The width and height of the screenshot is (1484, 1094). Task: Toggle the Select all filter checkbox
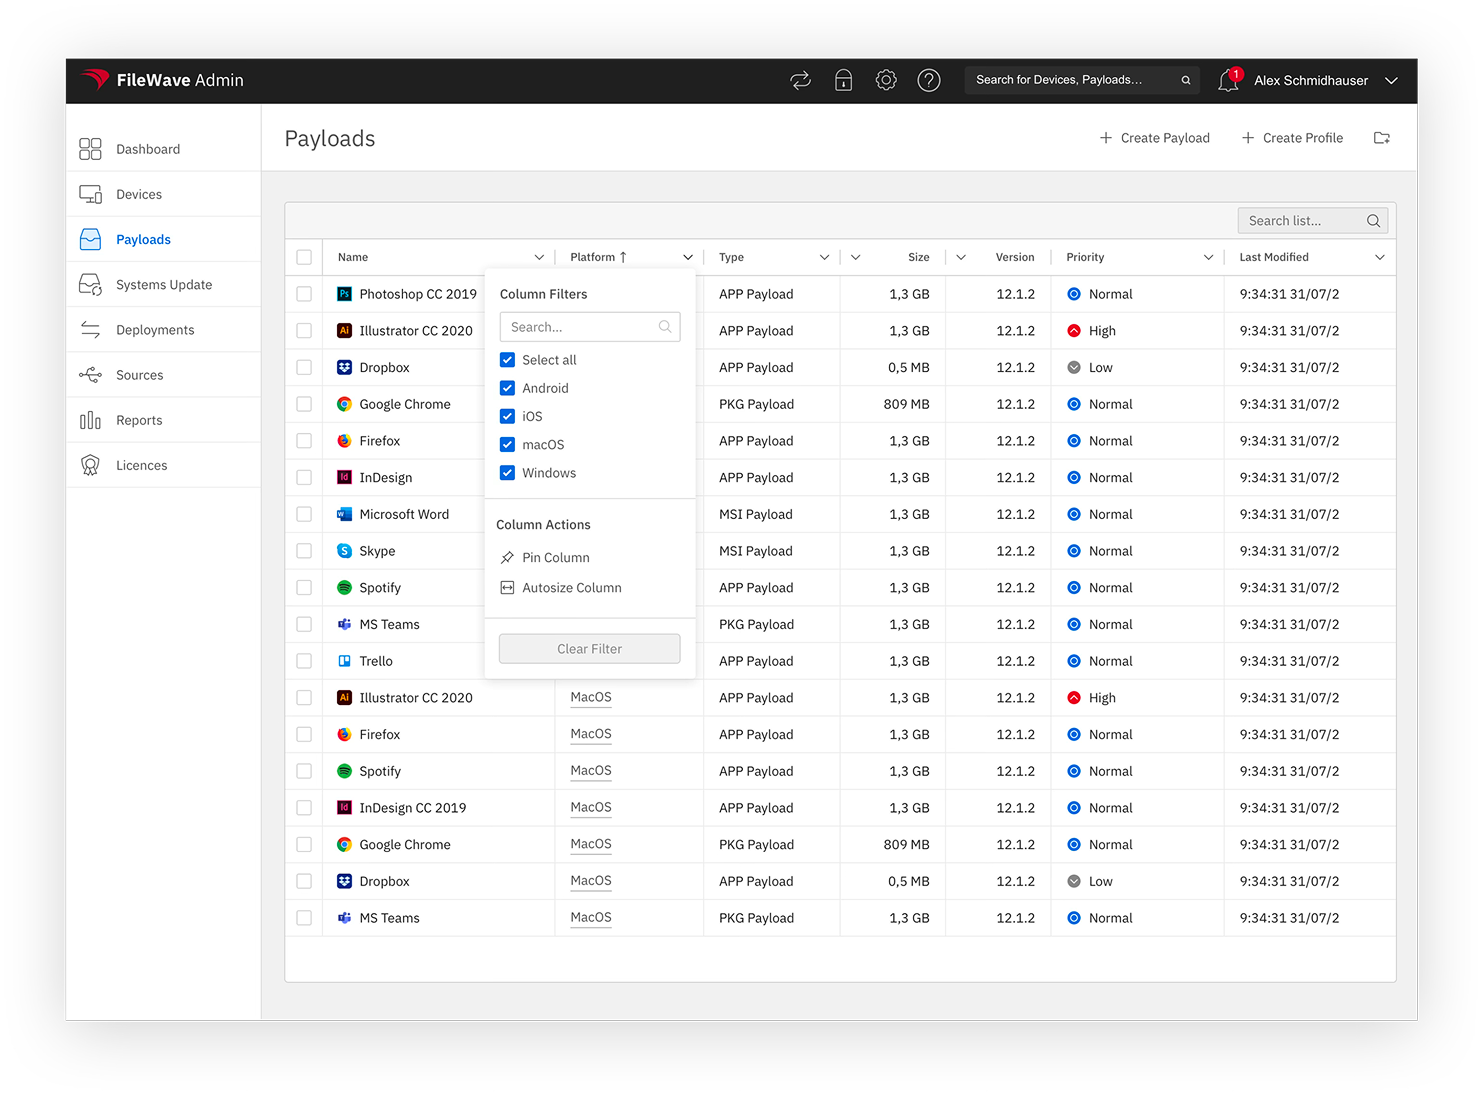507,359
